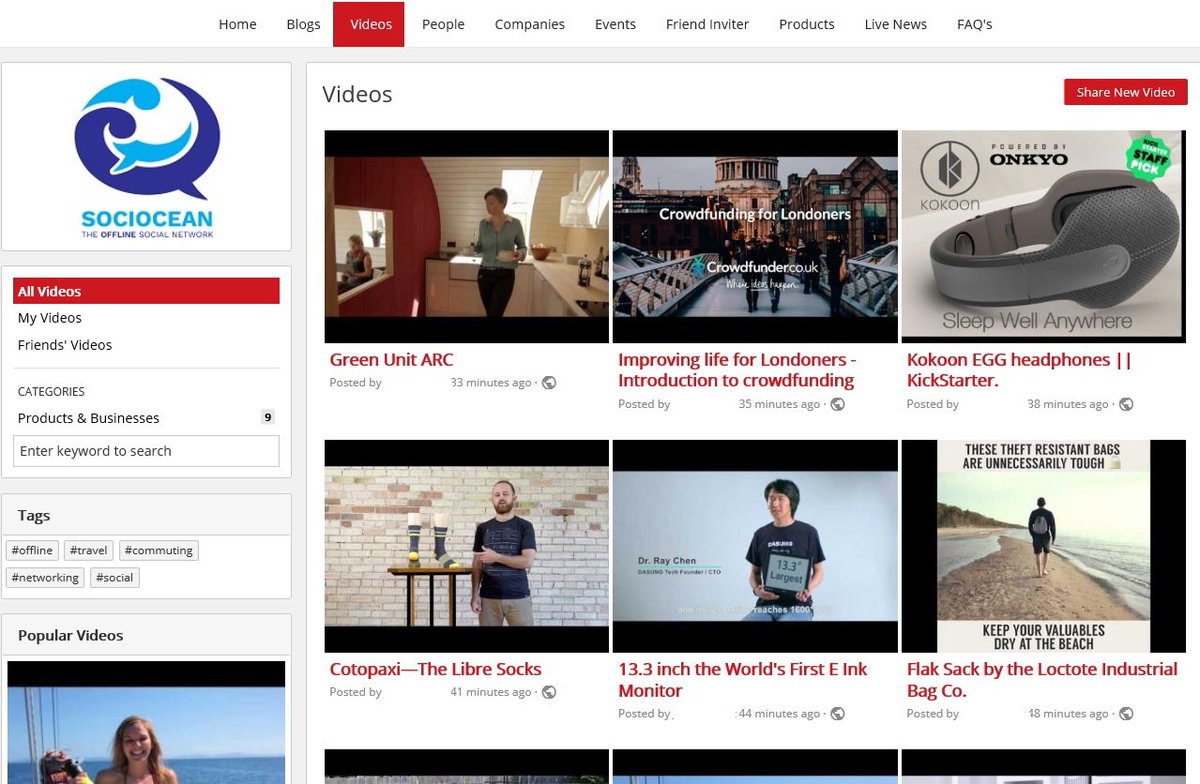
Task: Open the Dr. Ray Chen video thumbnail
Action: coord(755,546)
